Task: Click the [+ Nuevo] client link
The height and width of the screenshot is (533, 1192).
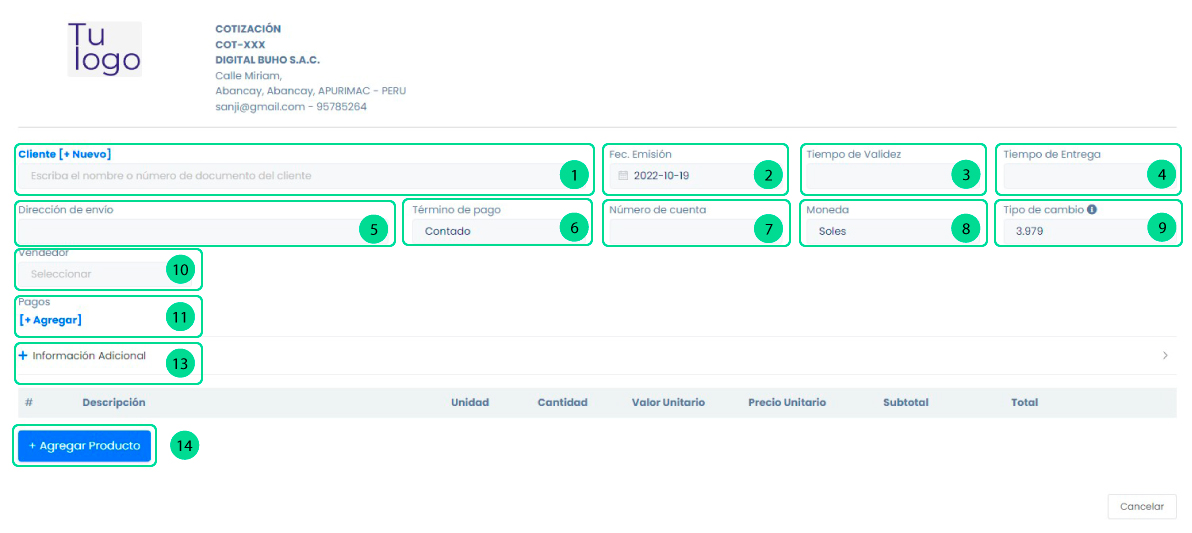Action: click(85, 154)
